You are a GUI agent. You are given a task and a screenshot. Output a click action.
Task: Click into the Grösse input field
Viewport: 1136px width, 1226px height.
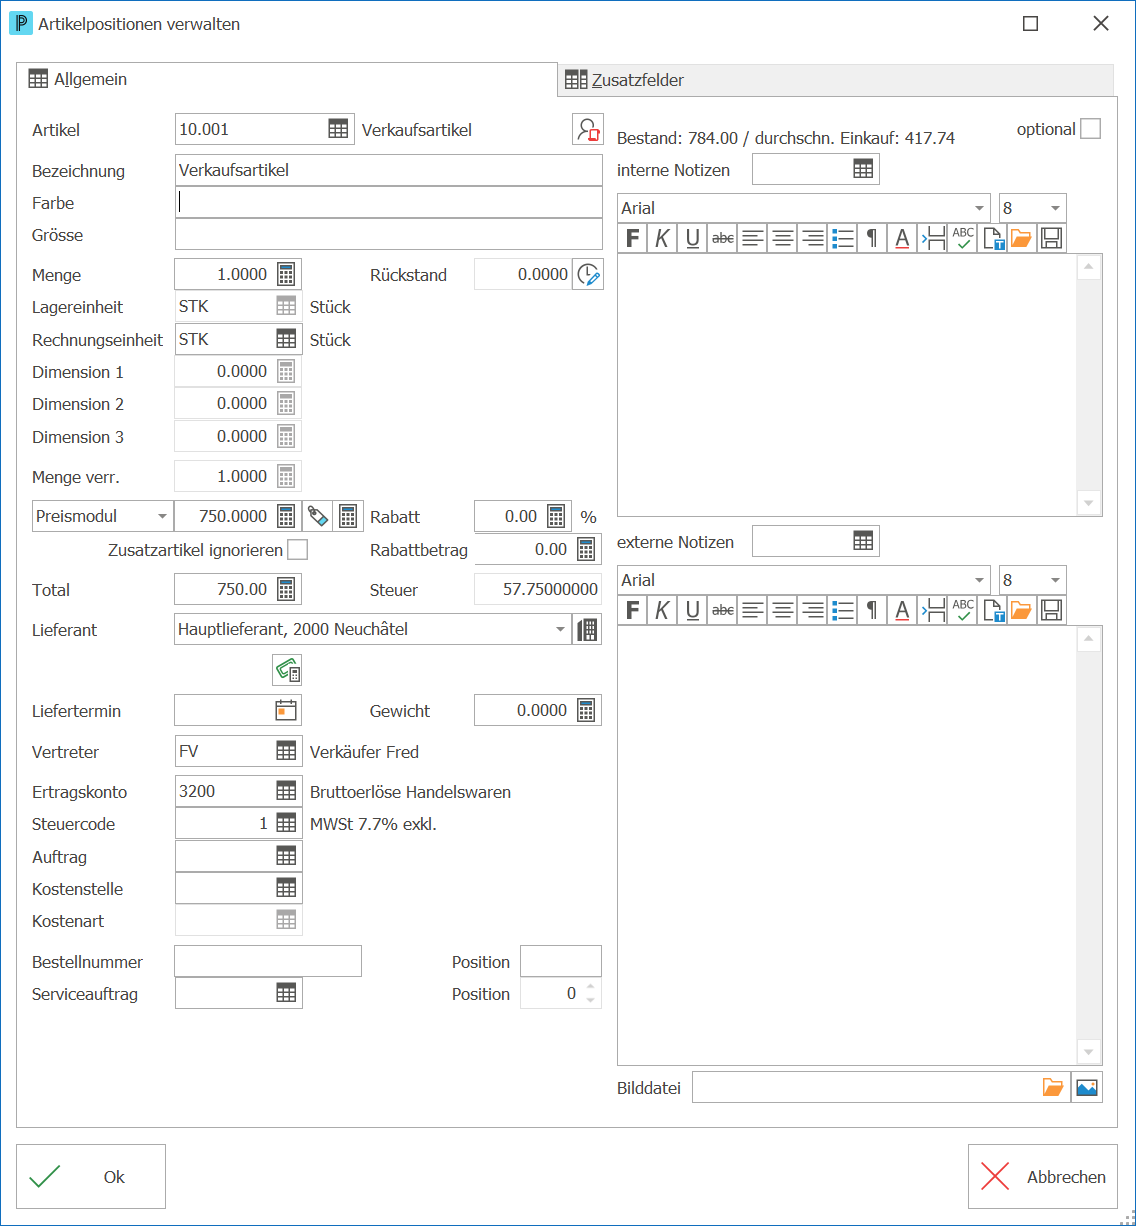tap(389, 234)
